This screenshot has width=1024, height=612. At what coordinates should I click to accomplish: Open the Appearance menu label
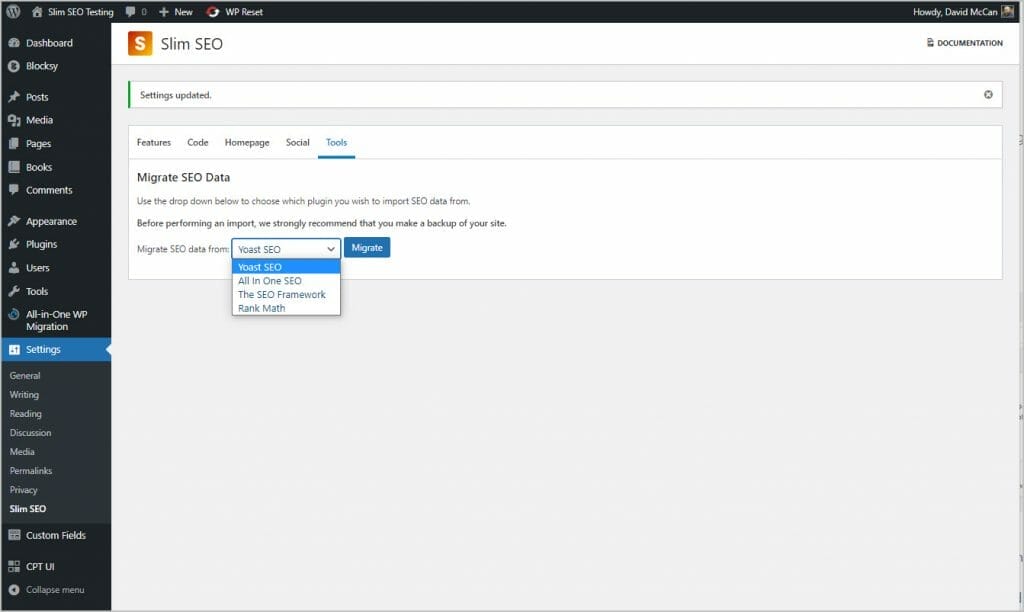[51, 221]
